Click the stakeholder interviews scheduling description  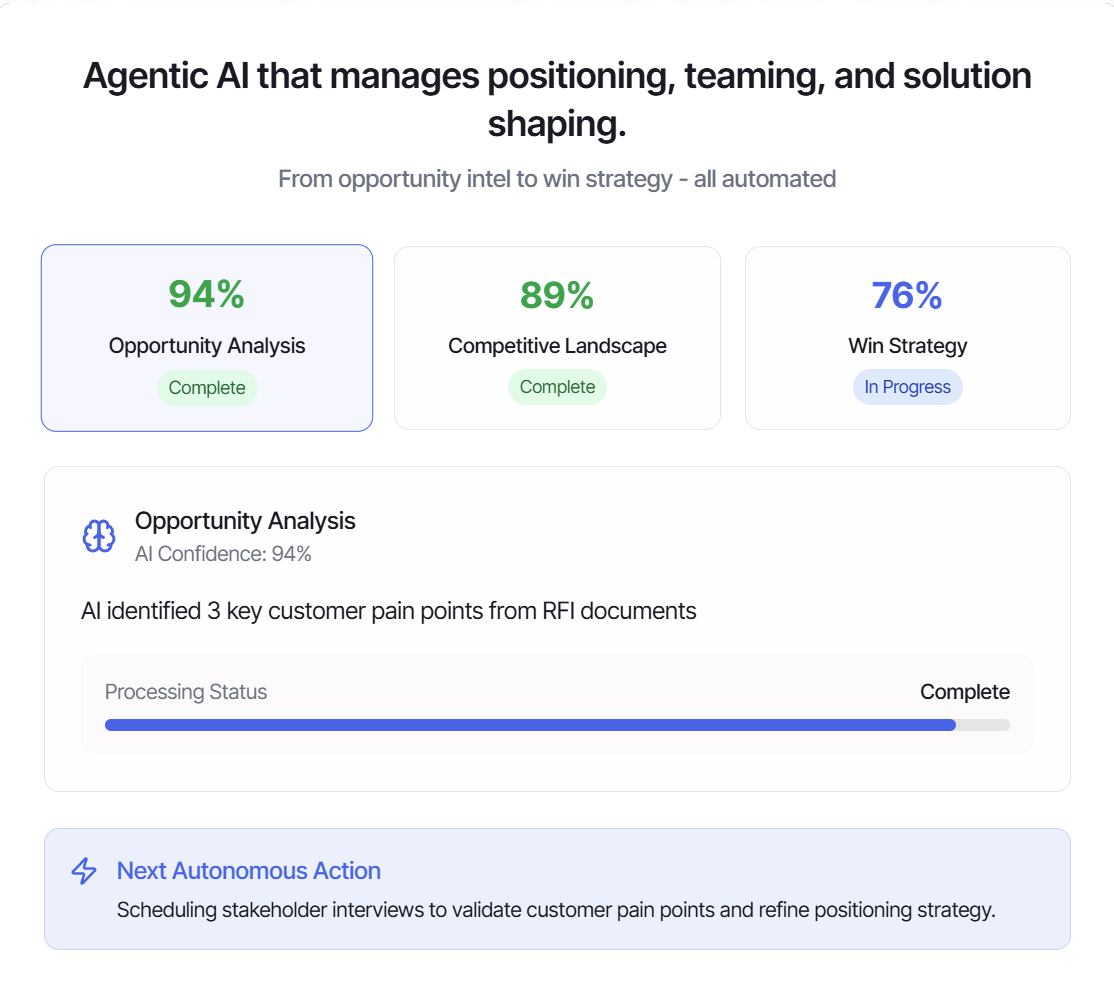click(x=556, y=910)
